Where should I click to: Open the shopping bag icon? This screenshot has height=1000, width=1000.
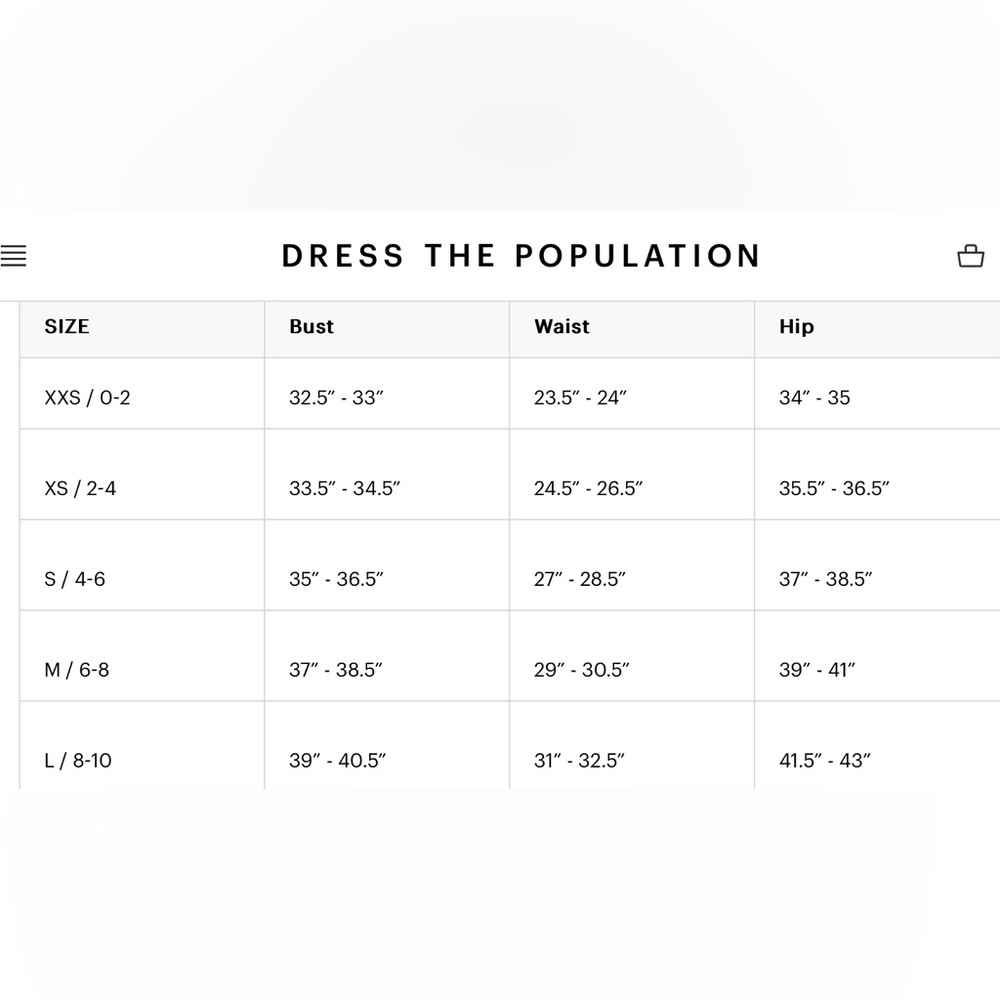tap(971, 256)
